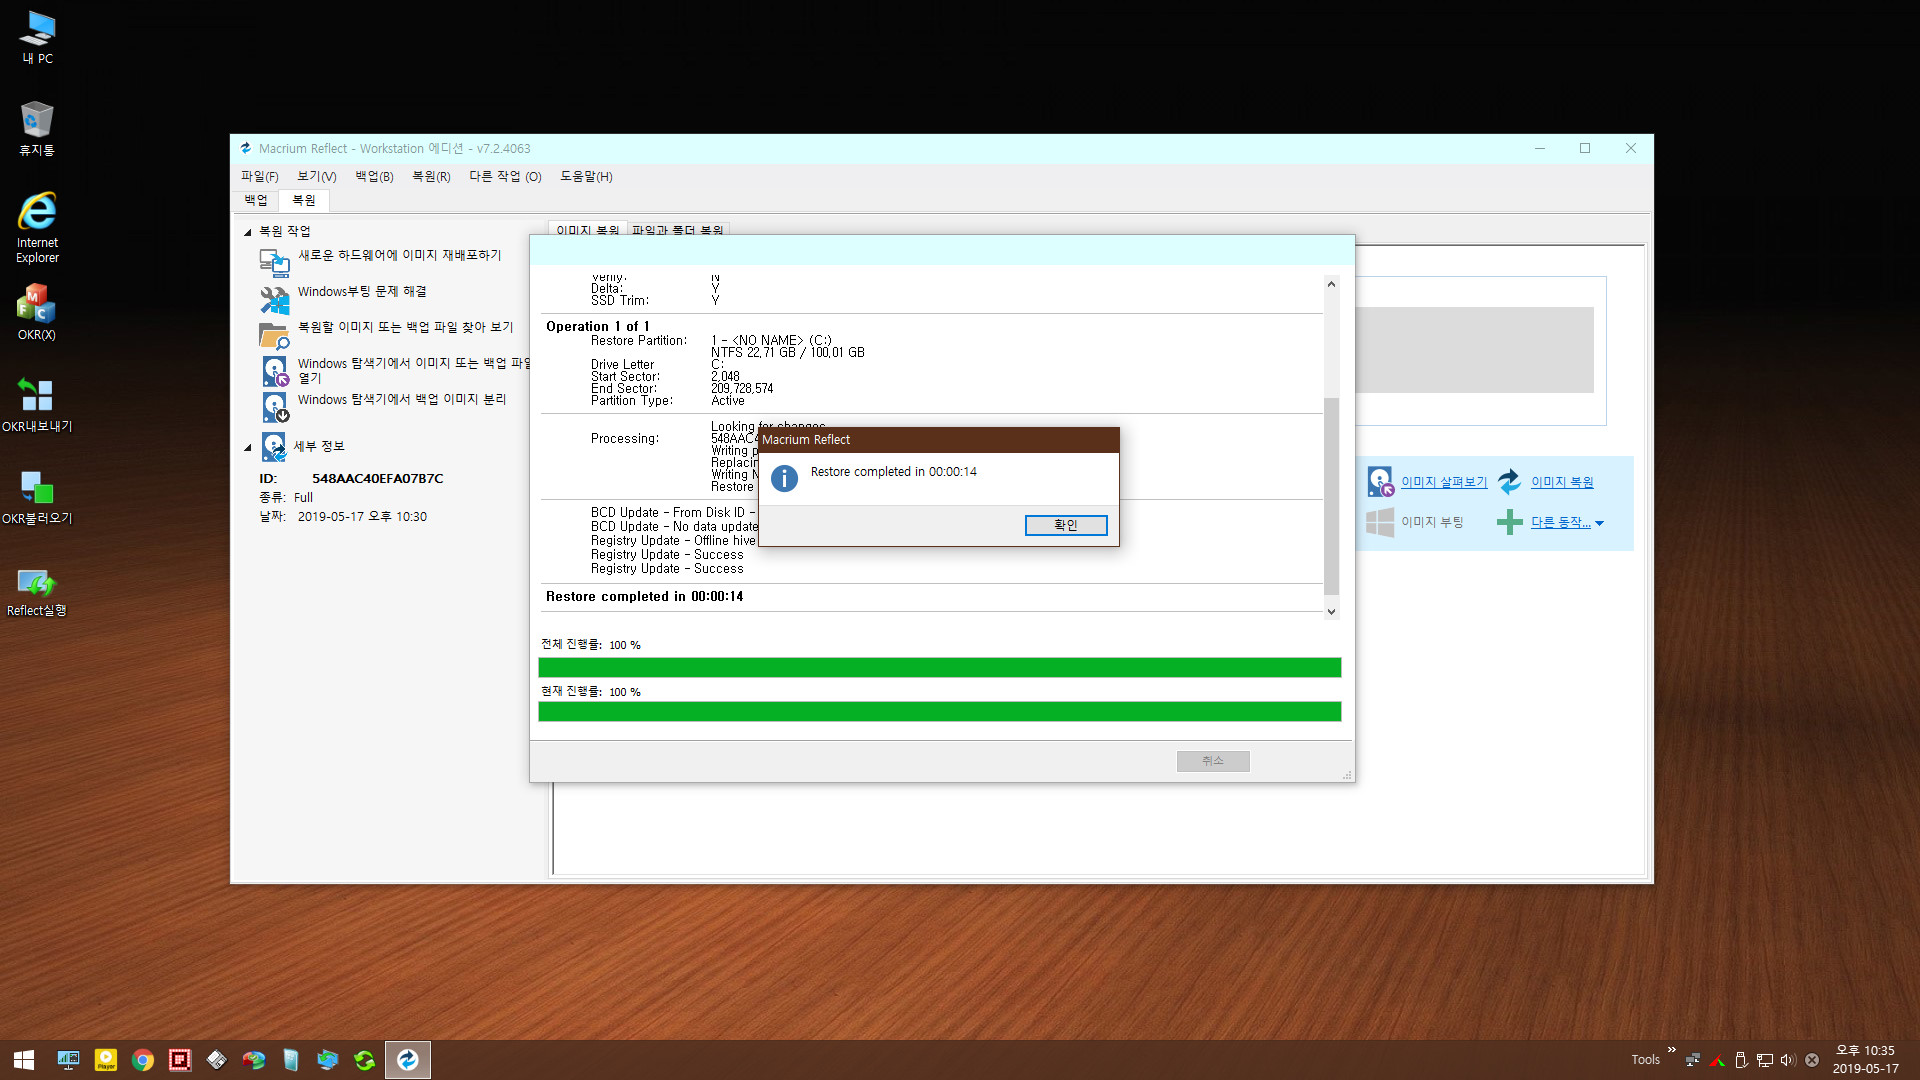Open the 복원(R) menu
Screen dimensions: 1920x1080
point(431,176)
